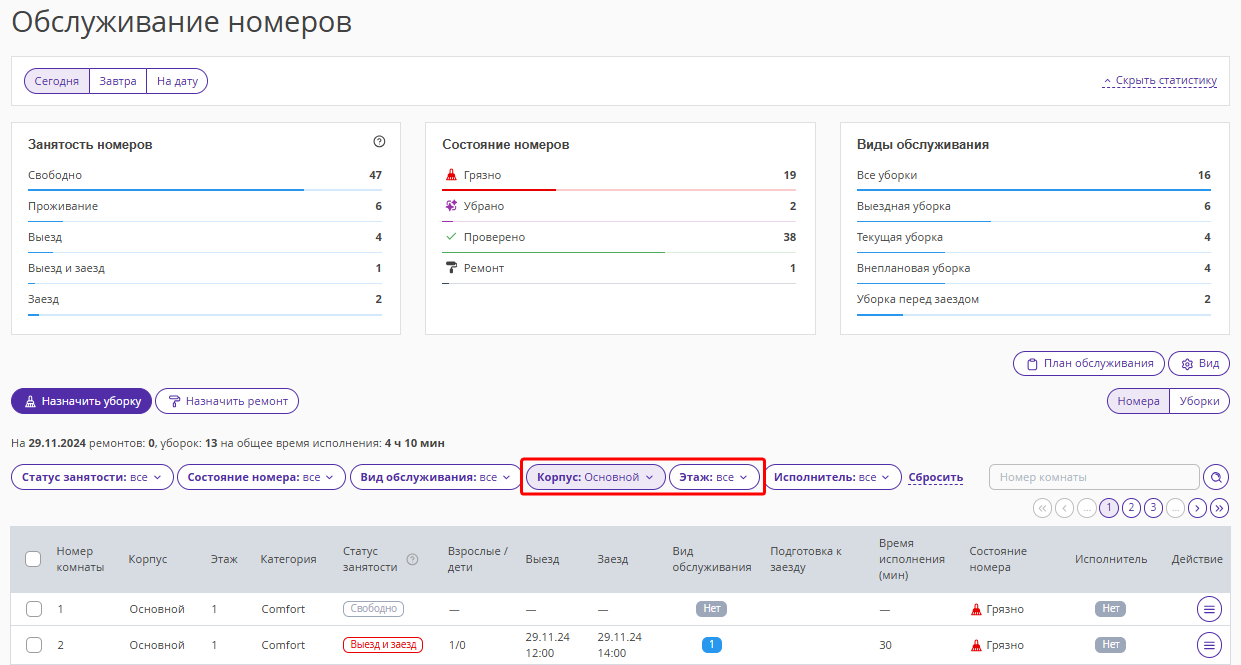Go to the last page arrow icon
Image resolution: width=1241 pixels, height=665 pixels.
[1219, 508]
